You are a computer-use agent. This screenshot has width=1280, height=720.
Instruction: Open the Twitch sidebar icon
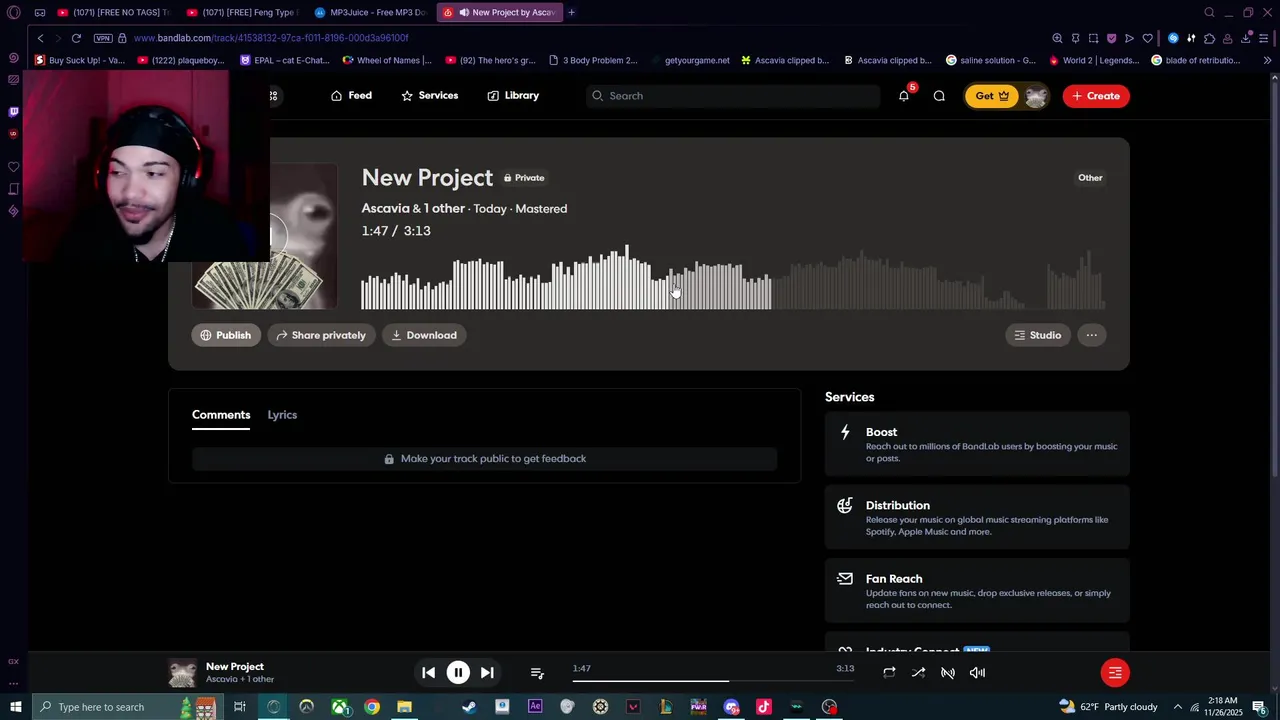coord(13,112)
